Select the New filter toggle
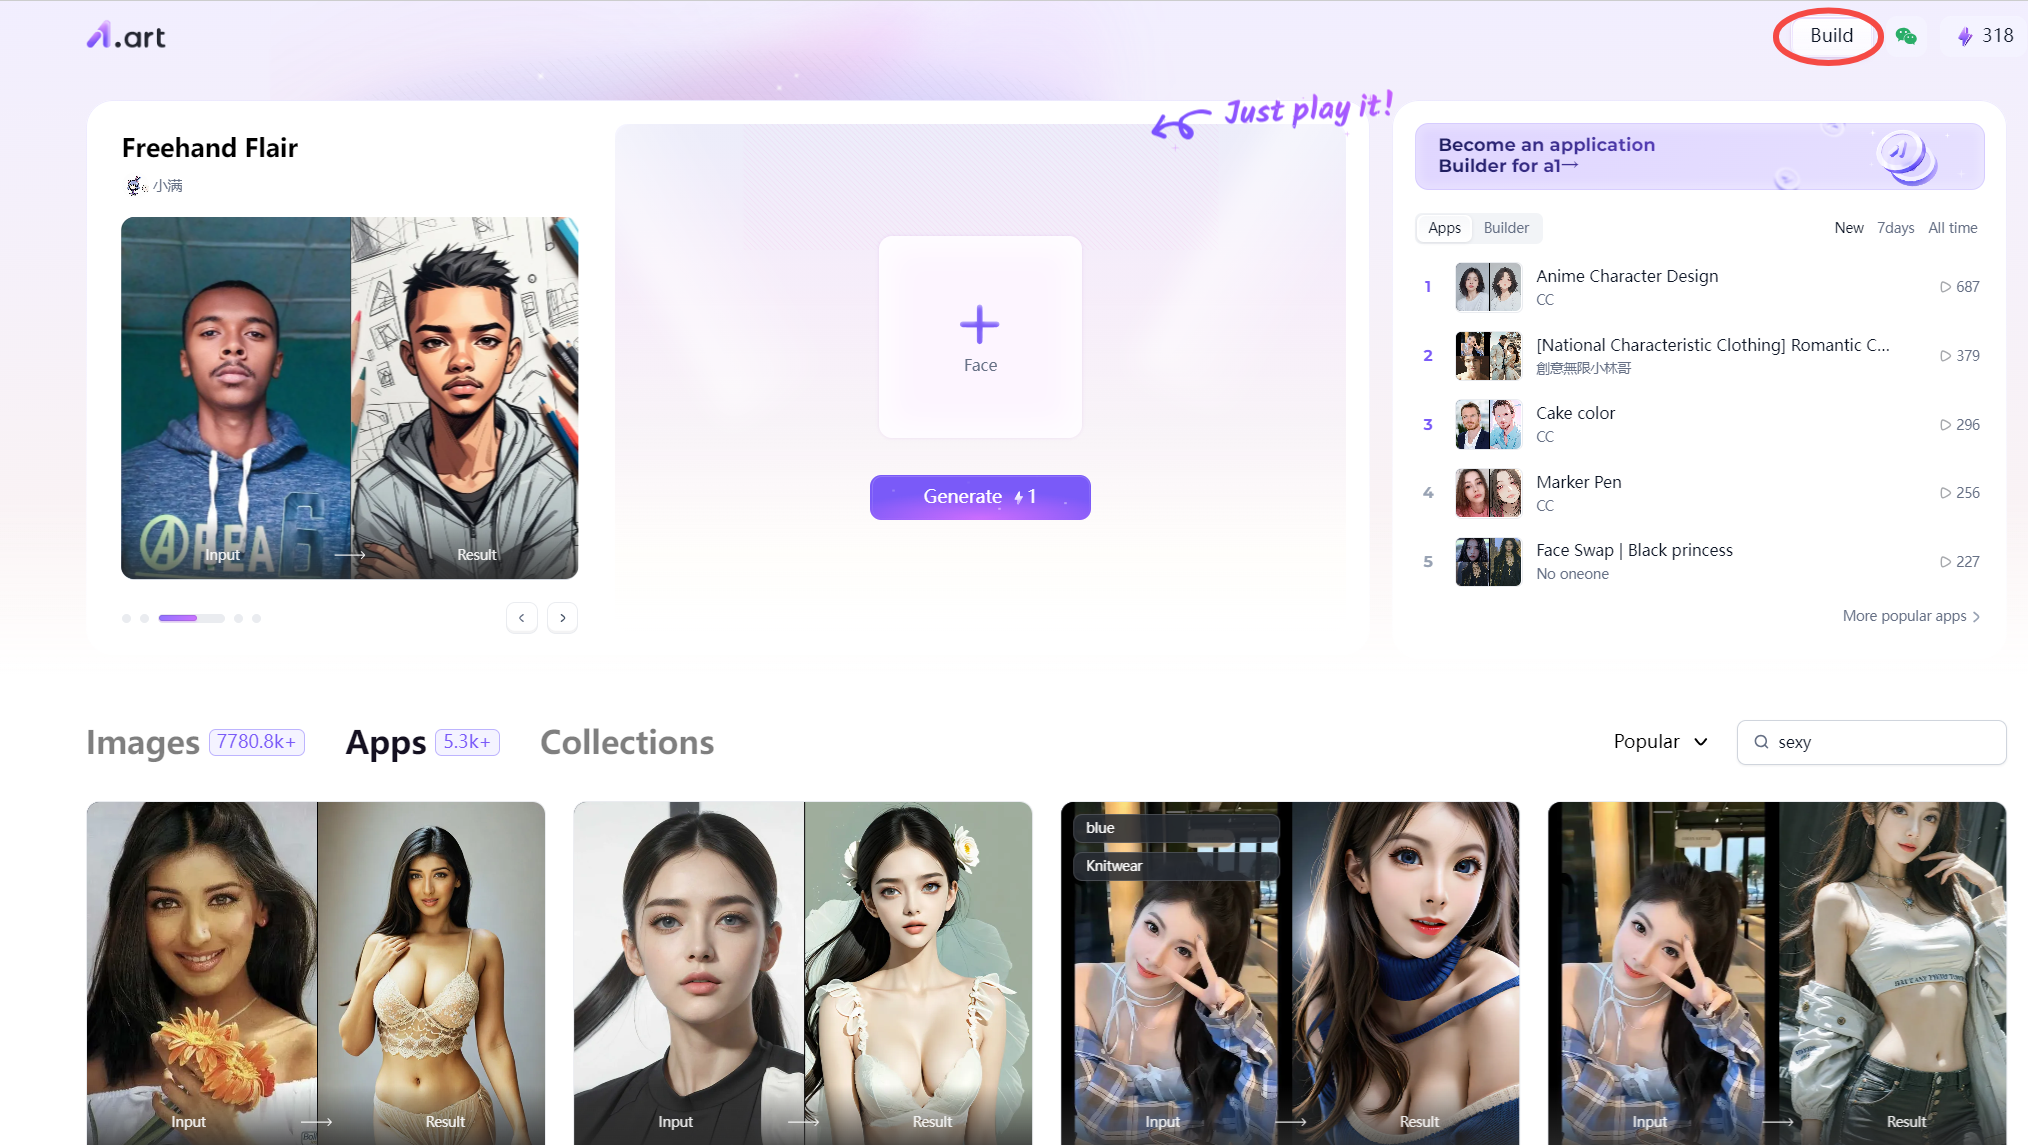The image size is (2028, 1145). (1847, 227)
